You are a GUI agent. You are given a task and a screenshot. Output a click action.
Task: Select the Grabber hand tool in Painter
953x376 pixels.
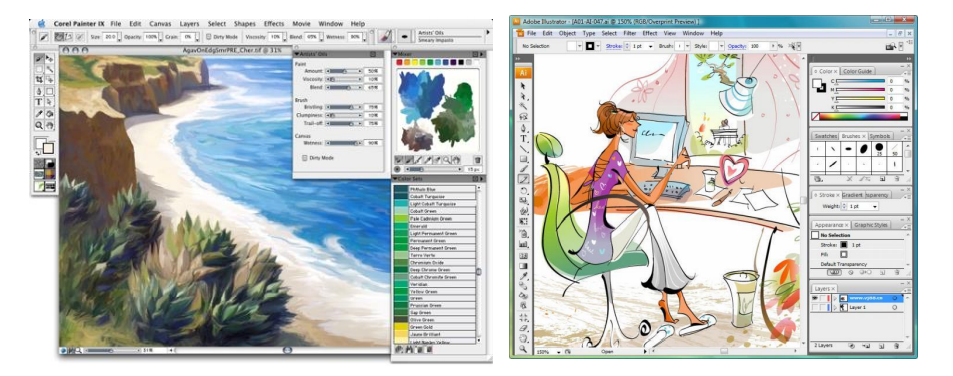[x=49, y=125]
